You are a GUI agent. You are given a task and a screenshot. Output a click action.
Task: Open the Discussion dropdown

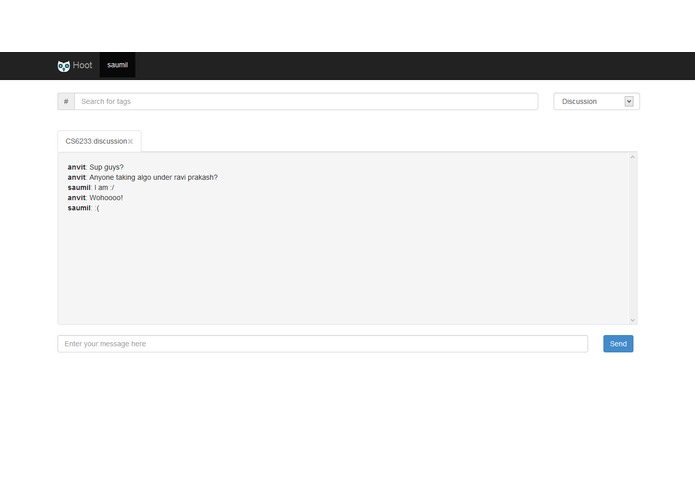point(596,101)
